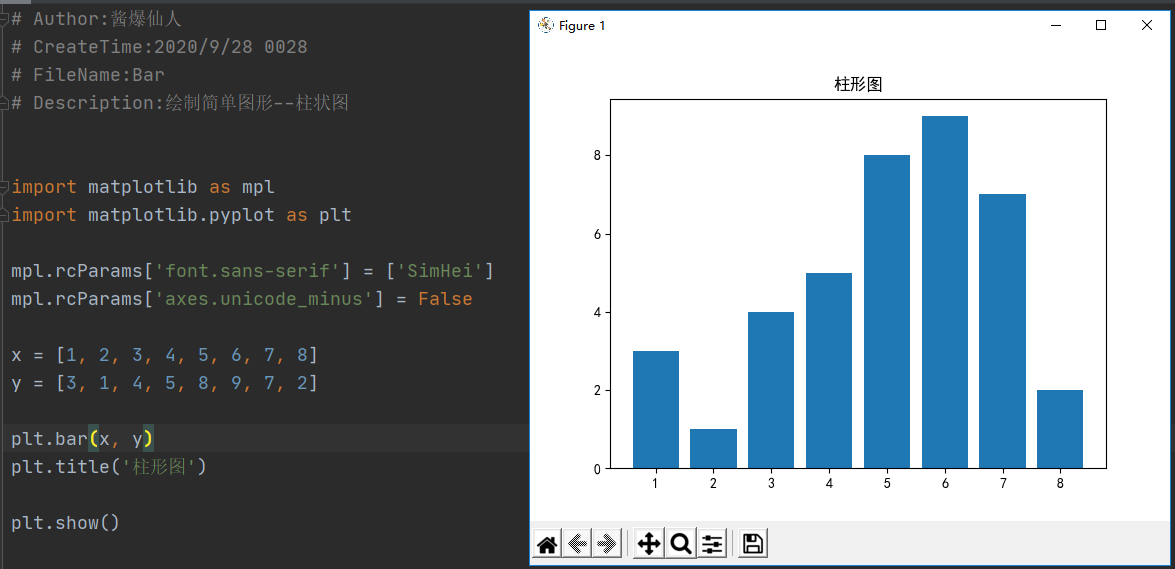Maximize the Figure 1 window

[x=1101, y=25]
